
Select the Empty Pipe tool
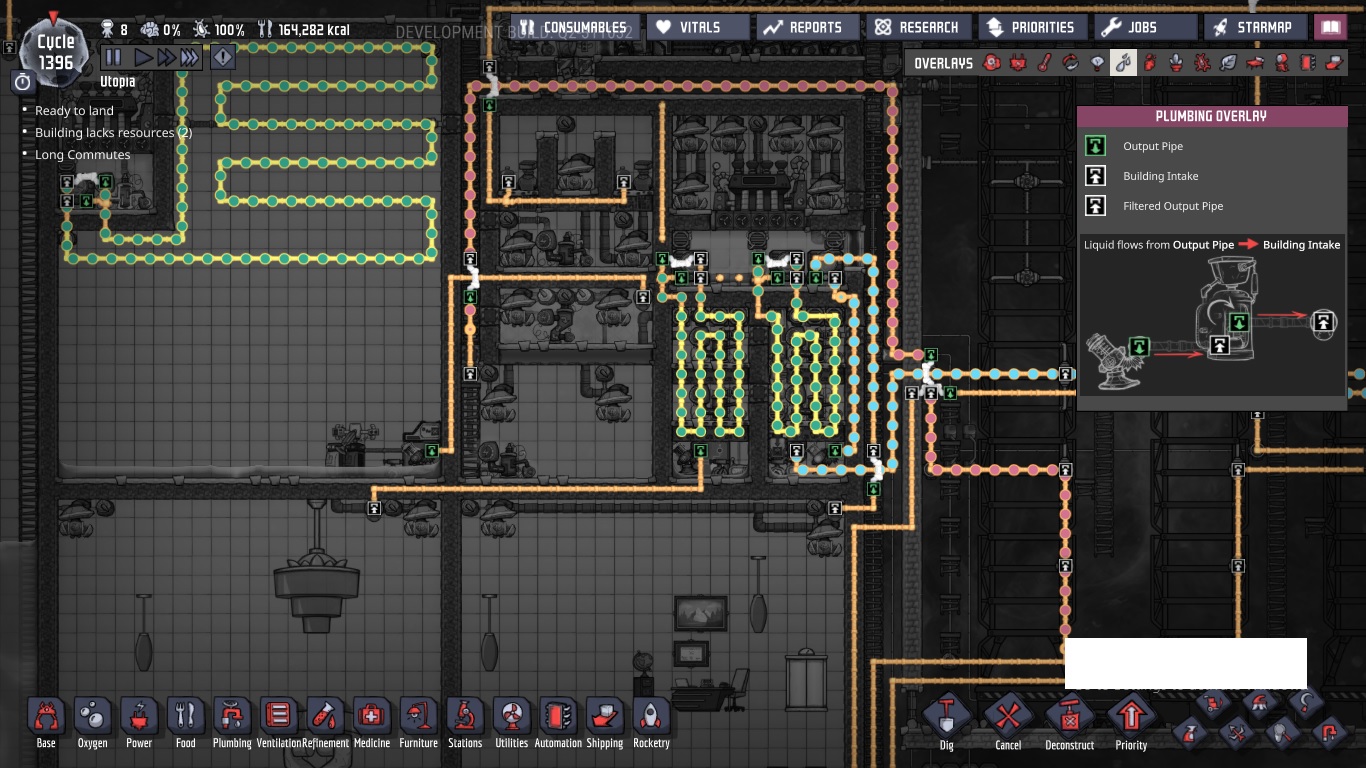tap(1330, 734)
